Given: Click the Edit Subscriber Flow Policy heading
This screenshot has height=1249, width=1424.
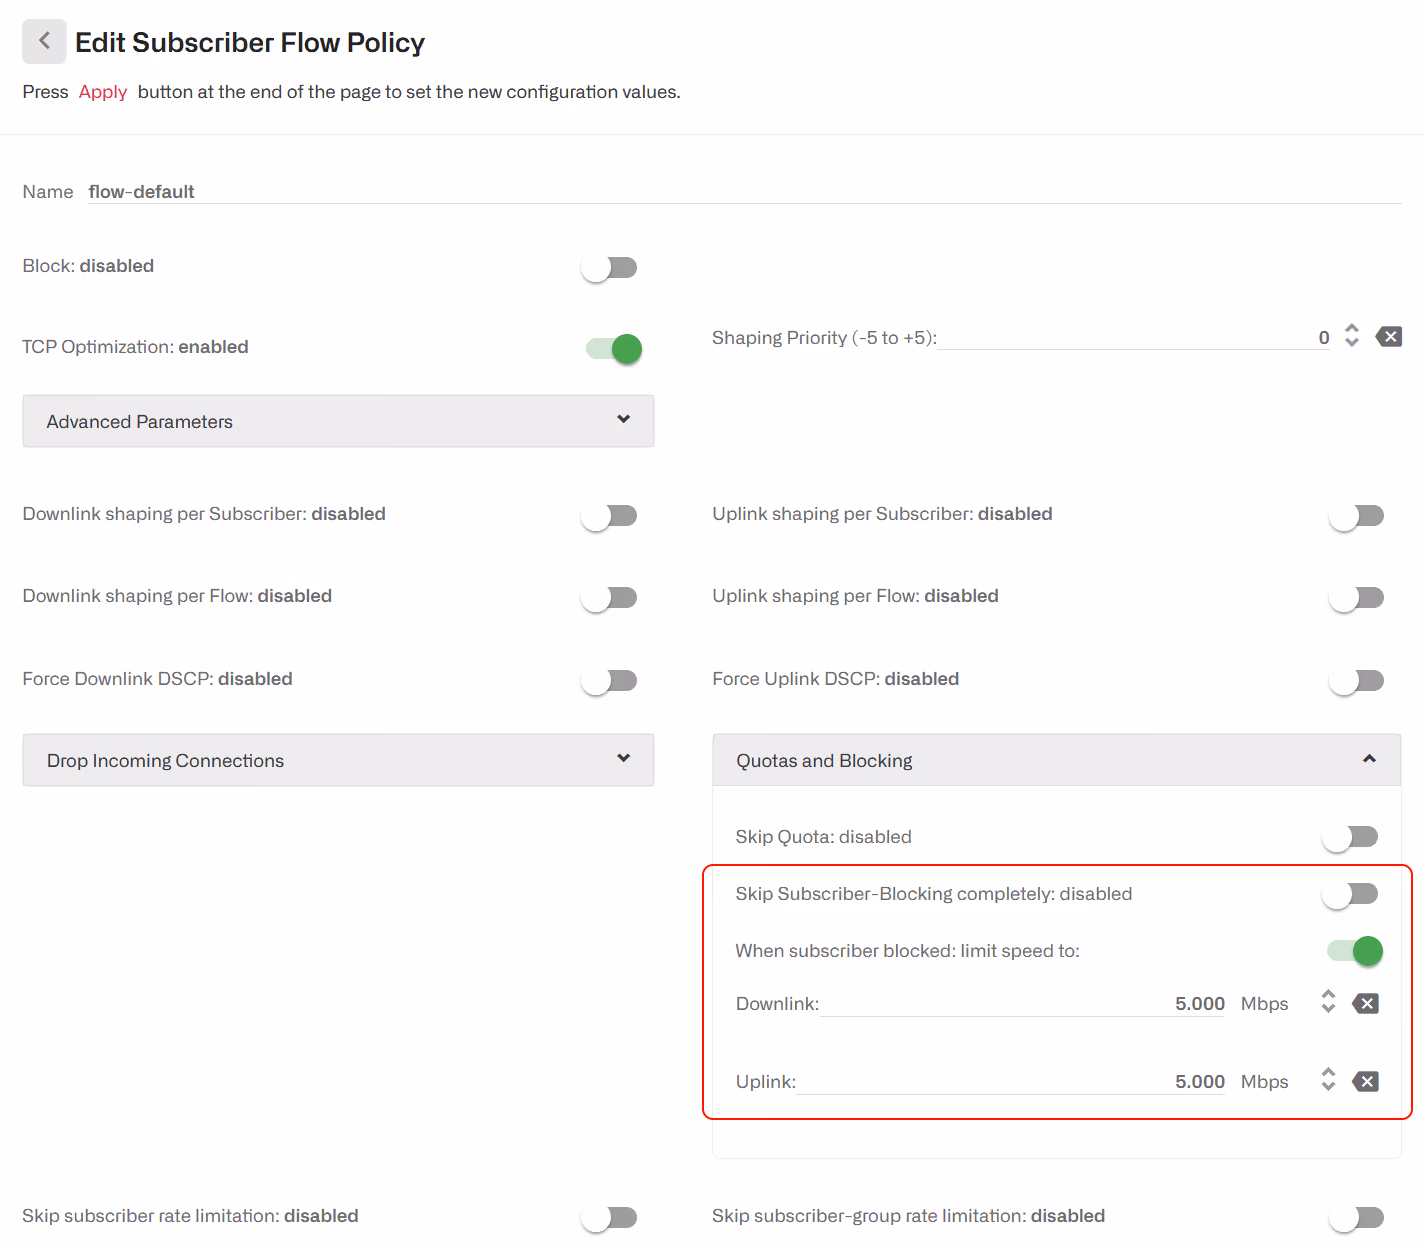Looking at the screenshot, I should point(250,43).
